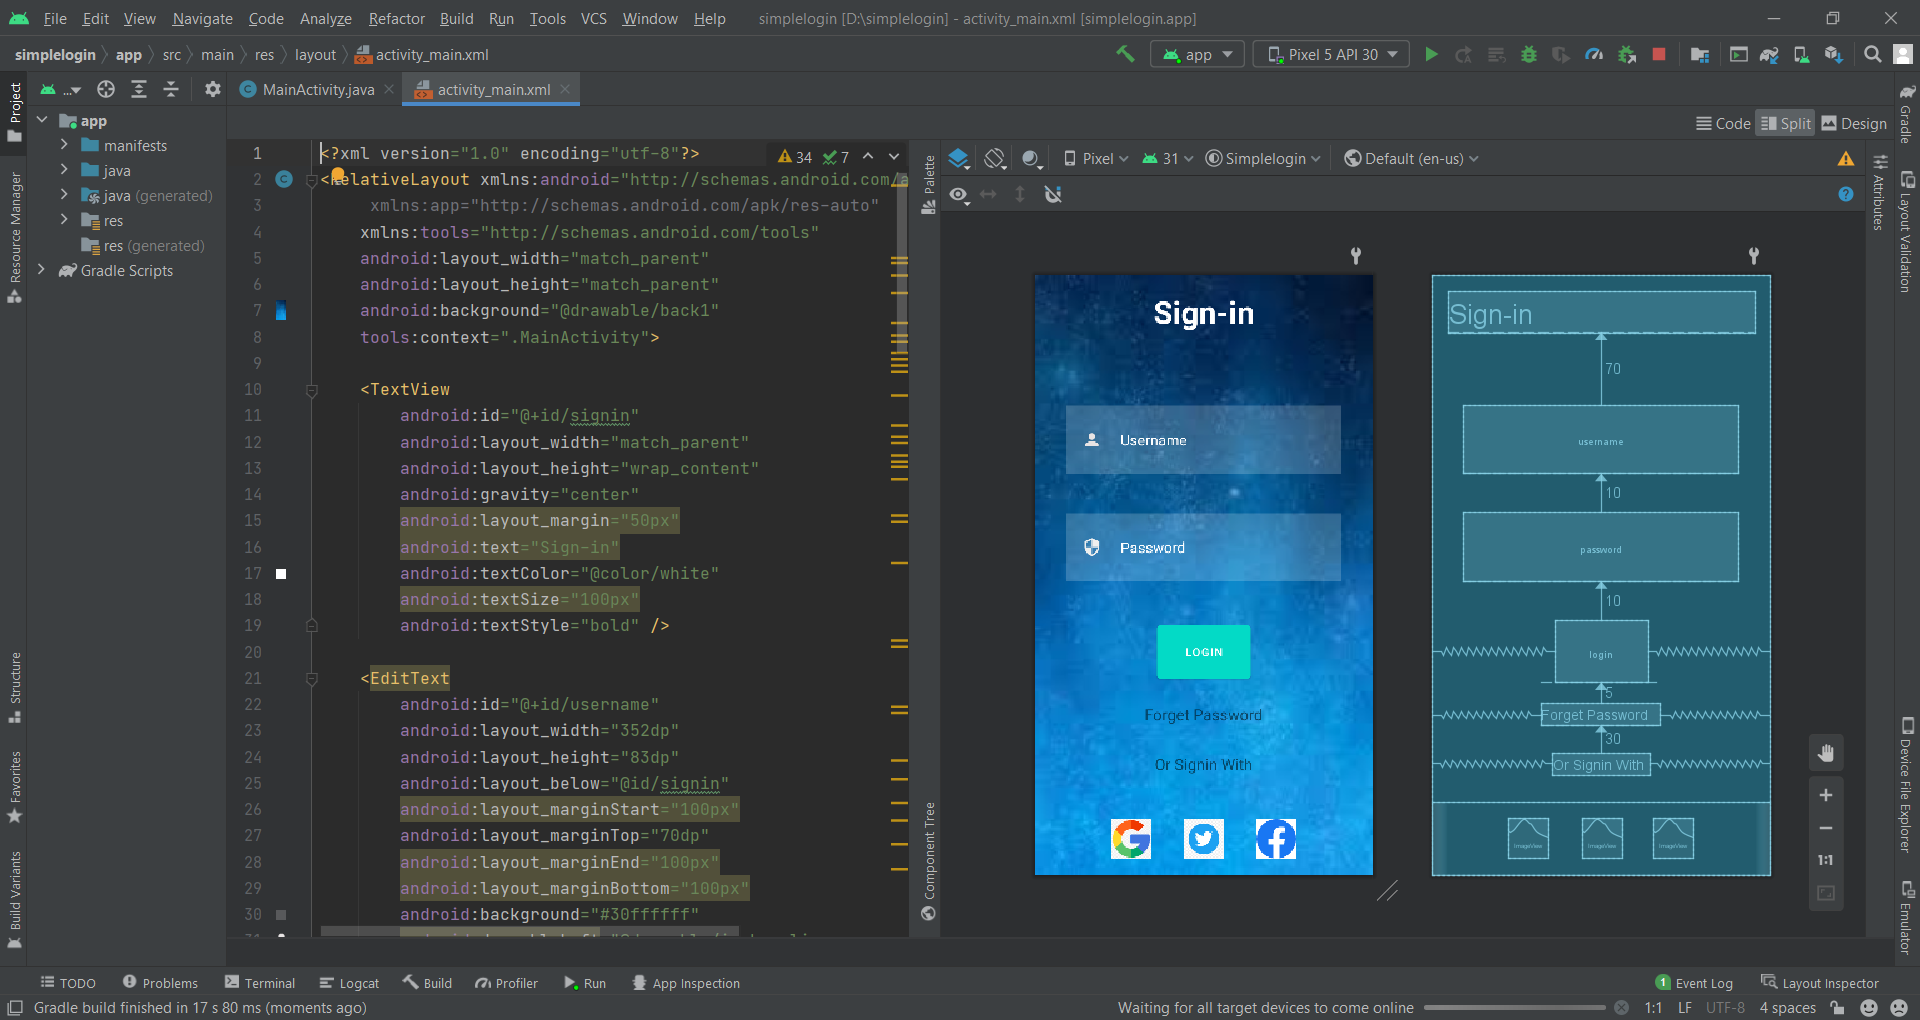Open the Terminal tool window
1920x1020 pixels.
tap(260, 983)
